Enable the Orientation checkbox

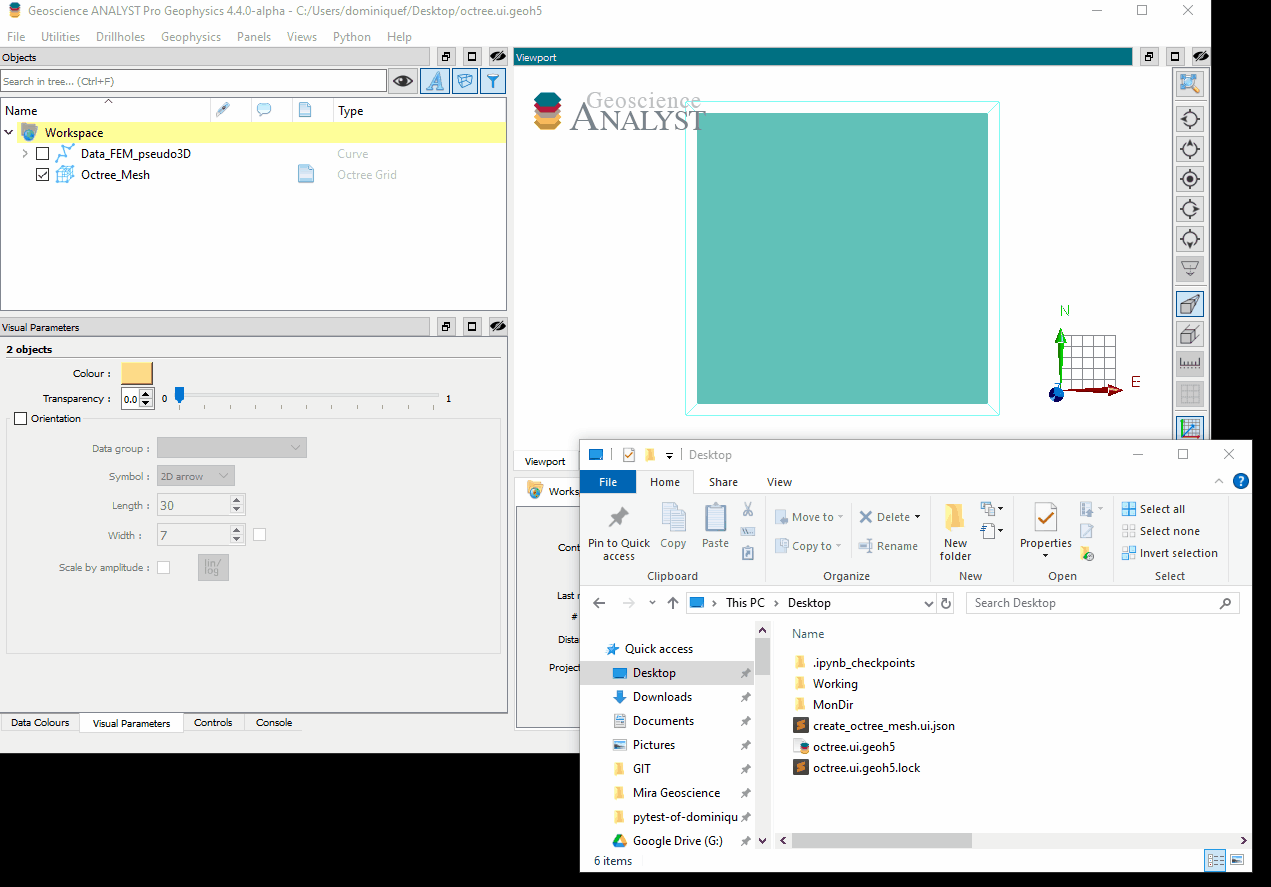(x=21, y=419)
